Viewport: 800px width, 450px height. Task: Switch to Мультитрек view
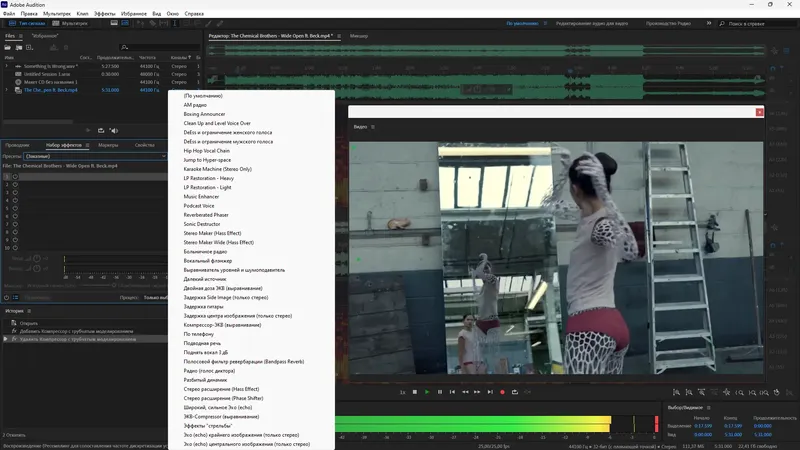point(70,23)
